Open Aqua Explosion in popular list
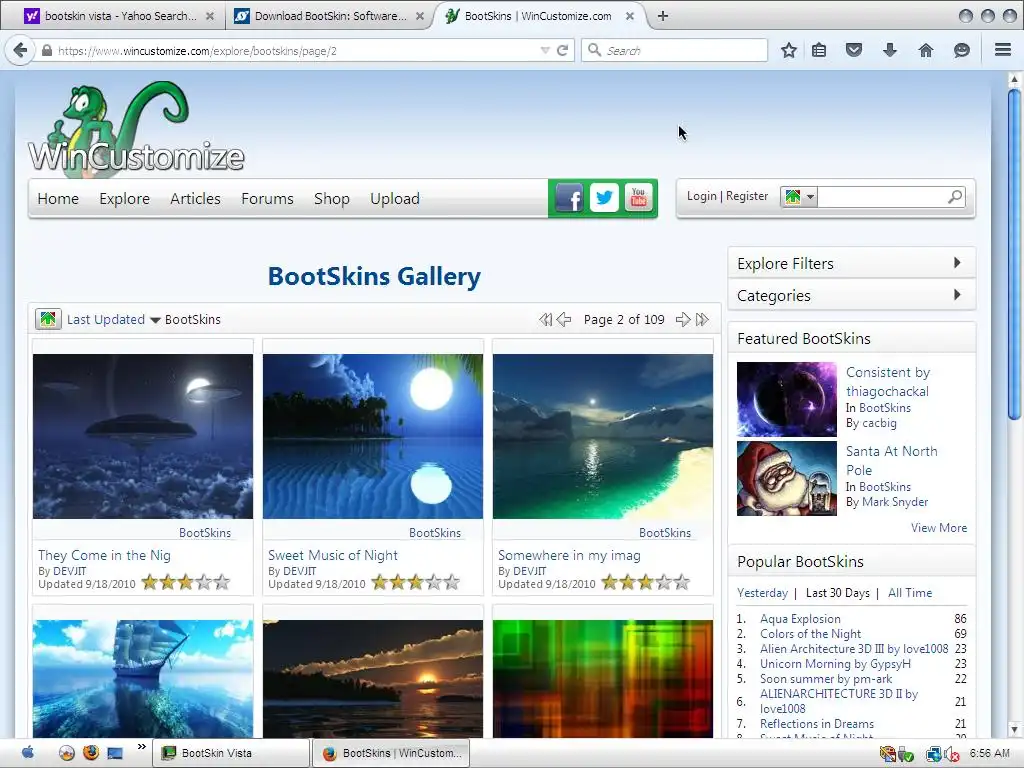Viewport: 1024px width, 768px height. pos(800,618)
